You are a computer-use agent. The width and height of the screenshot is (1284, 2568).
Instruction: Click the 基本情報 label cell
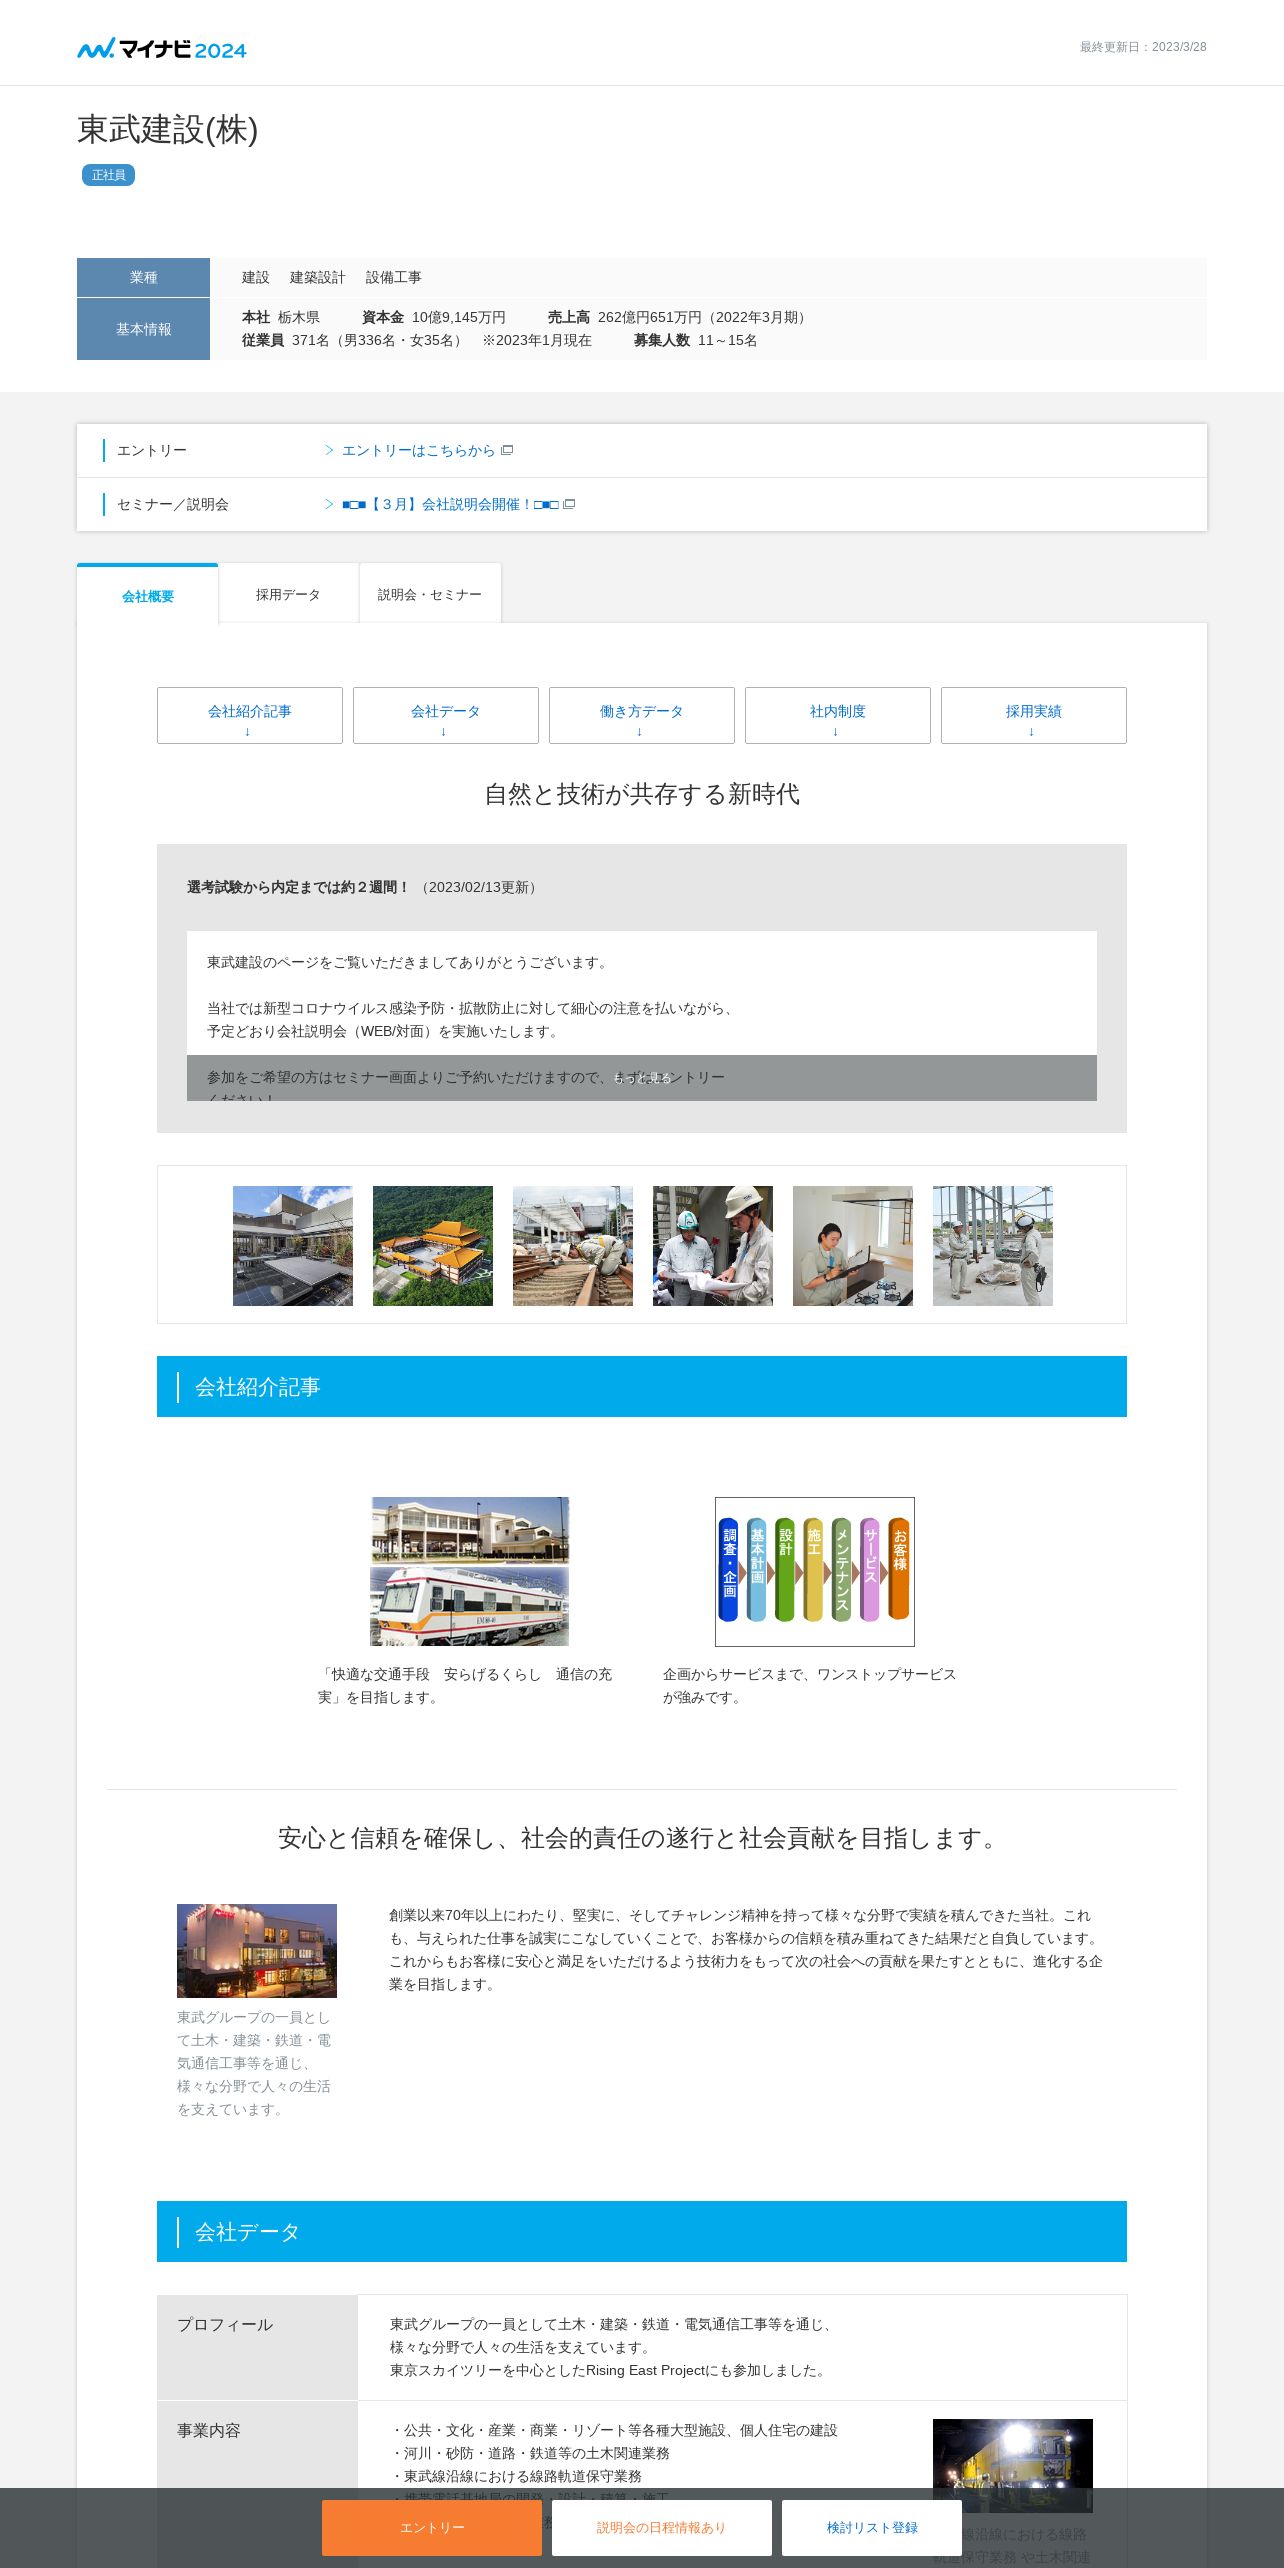(x=143, y=329)
